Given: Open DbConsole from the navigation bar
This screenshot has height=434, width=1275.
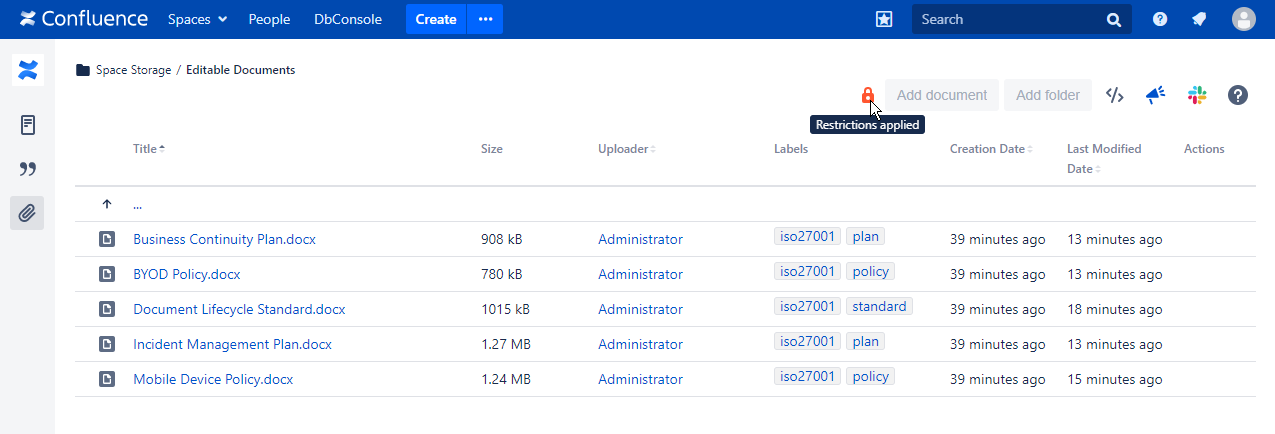Looking at the screenshot, I should point(348,19).
